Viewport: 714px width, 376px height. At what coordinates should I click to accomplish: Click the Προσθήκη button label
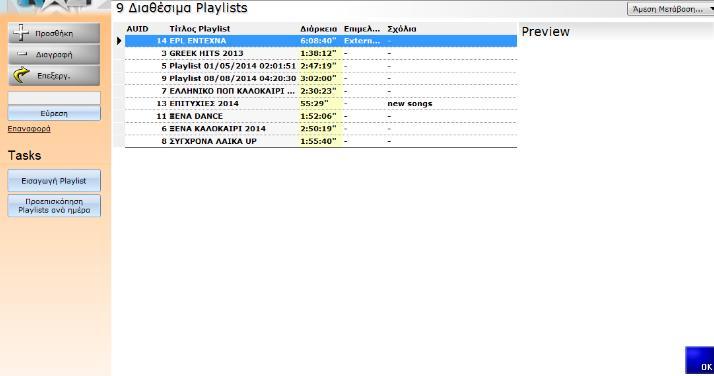coord(54,34)
